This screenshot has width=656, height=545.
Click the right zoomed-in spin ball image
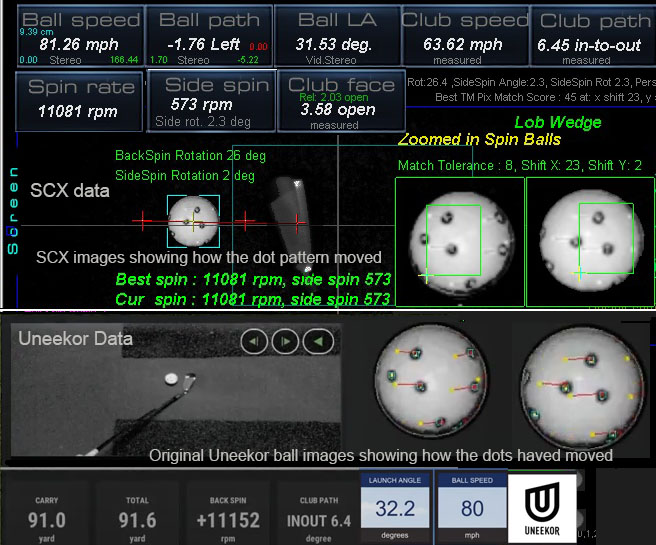(590, 241)
